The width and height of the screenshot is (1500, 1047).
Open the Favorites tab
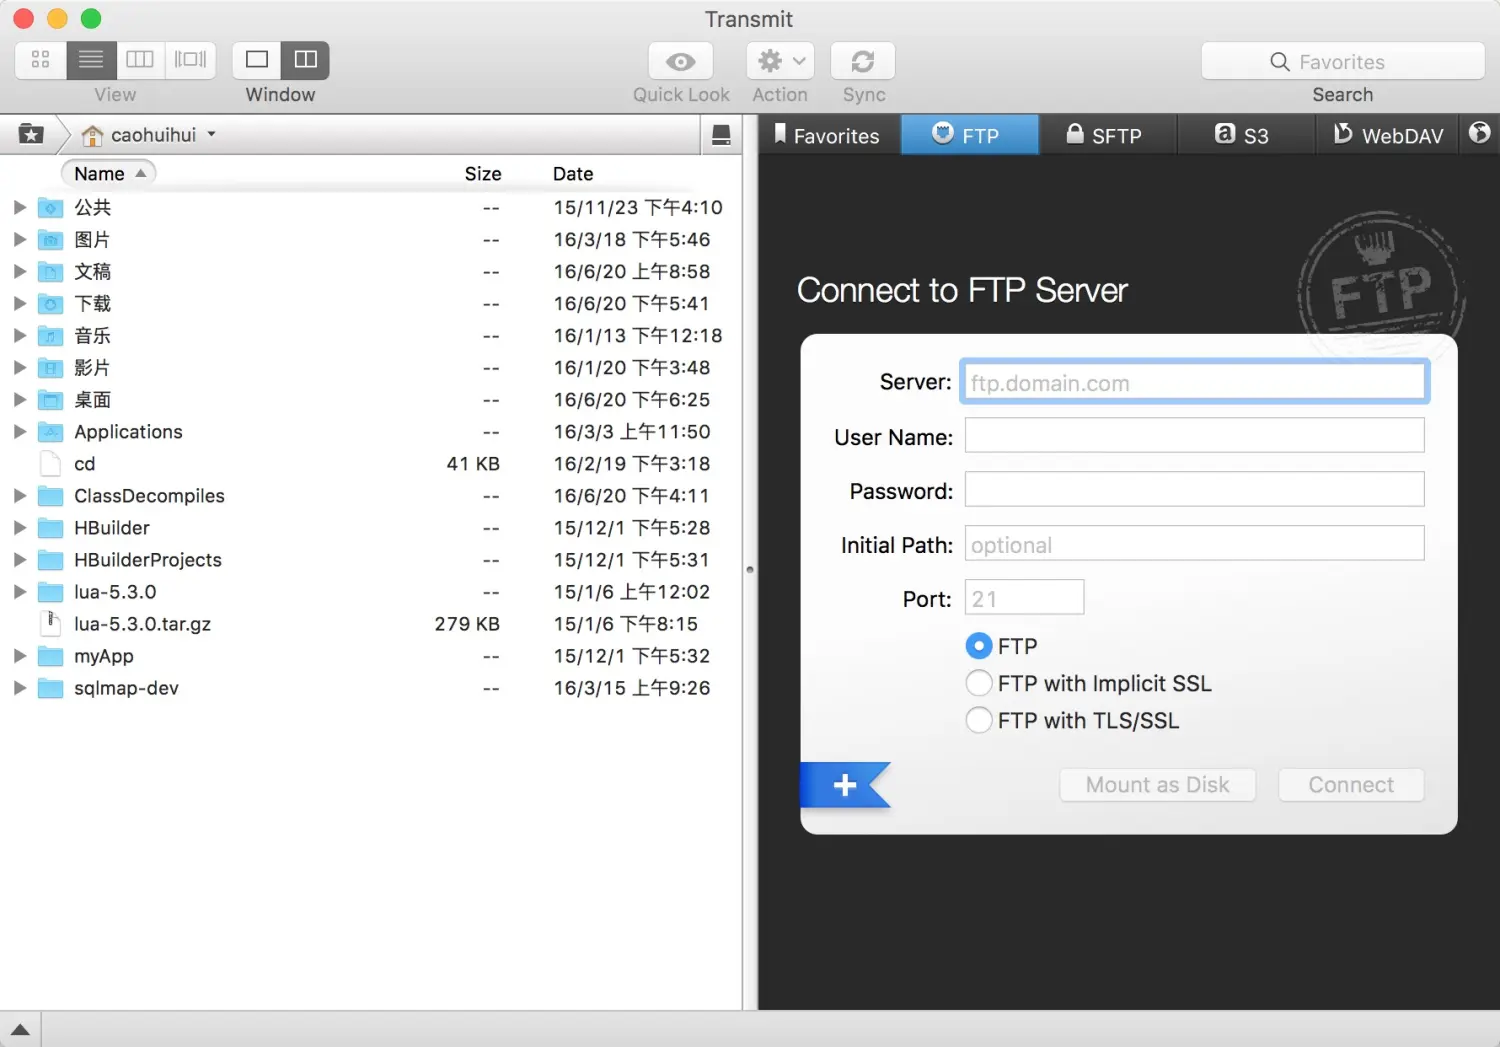pyautogui.click(x=828, y=135)
